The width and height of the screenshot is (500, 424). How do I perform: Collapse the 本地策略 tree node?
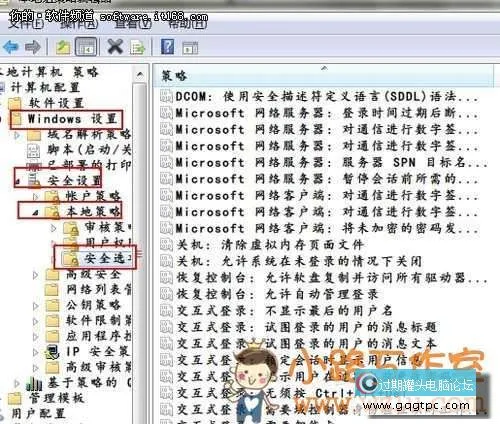[x=35, y=213]
